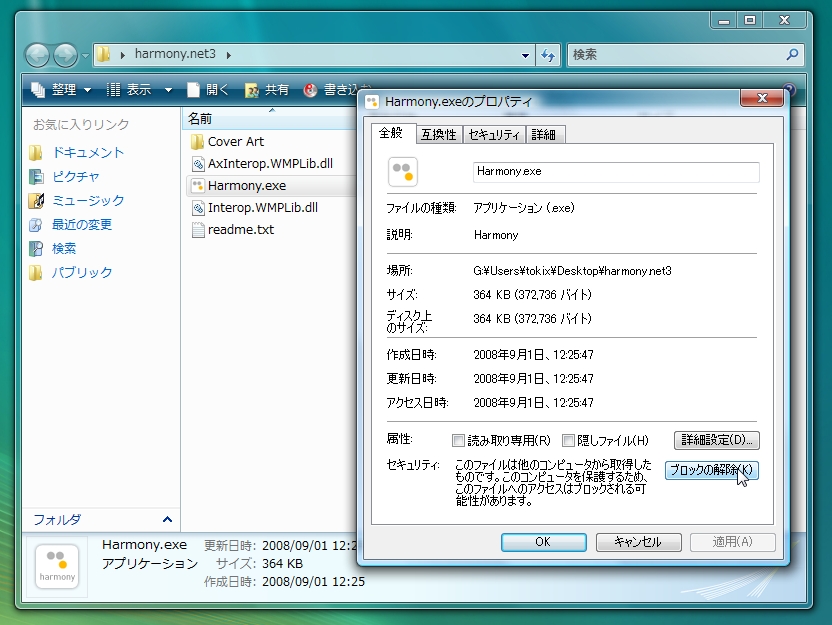
Task: Switch to the 互換性 compatibility tab
Action: pos(439,135)
